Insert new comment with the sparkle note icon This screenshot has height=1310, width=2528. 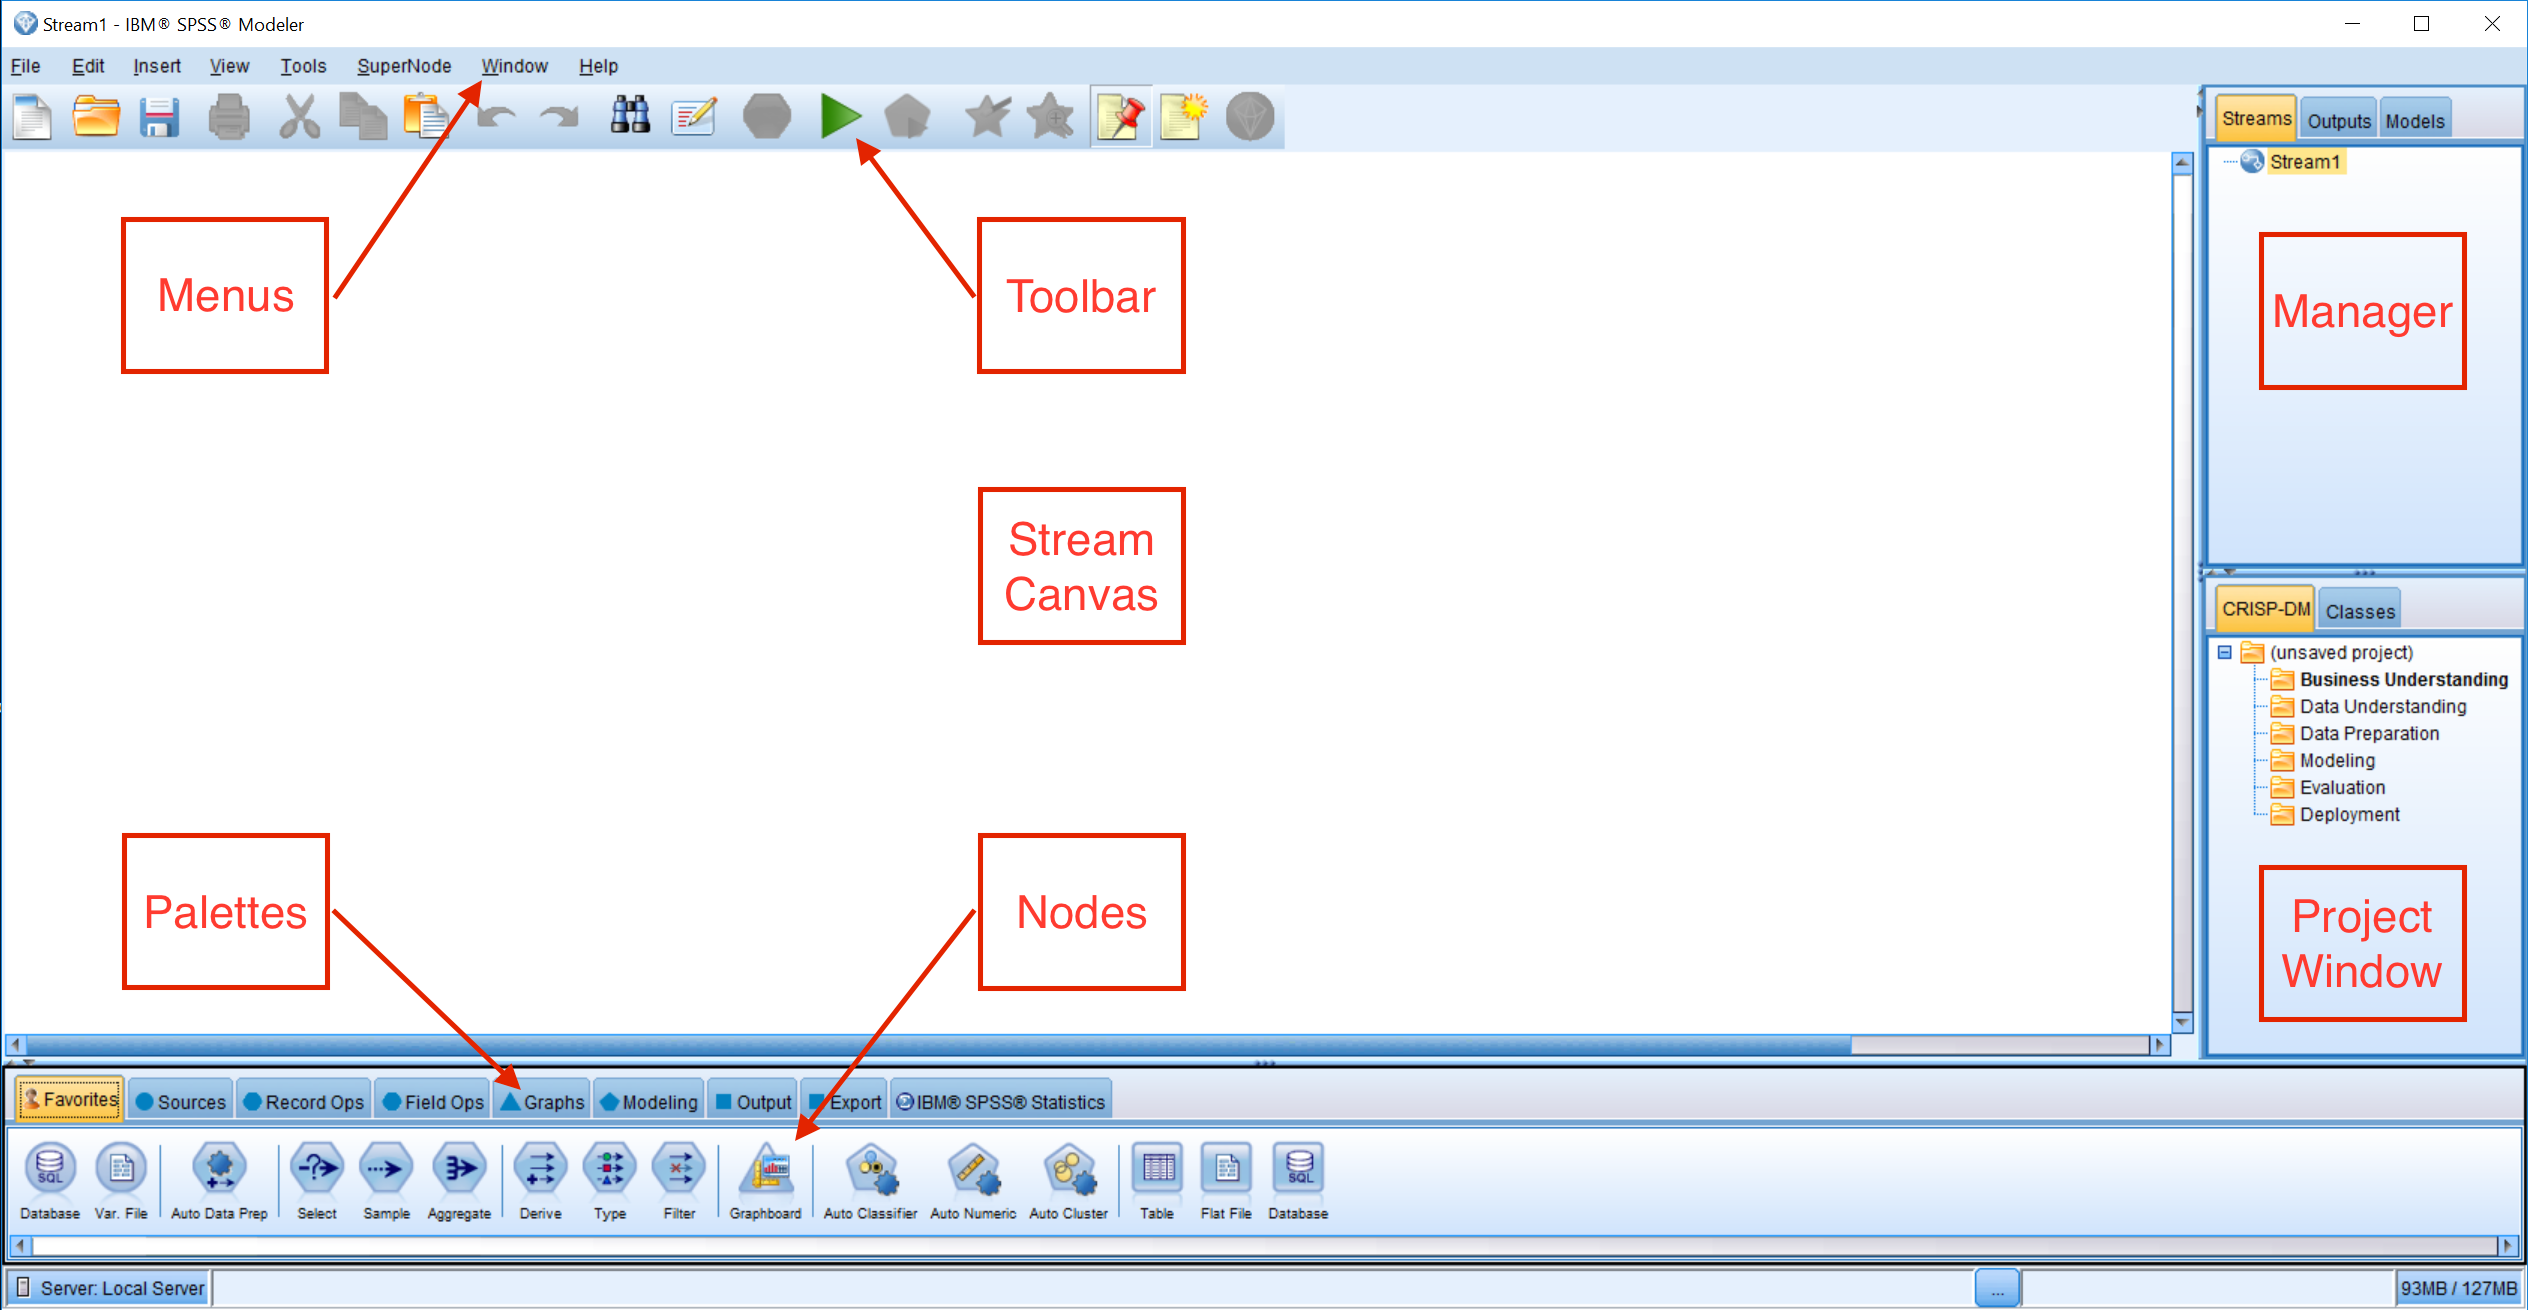click(x=1184, y=117)
